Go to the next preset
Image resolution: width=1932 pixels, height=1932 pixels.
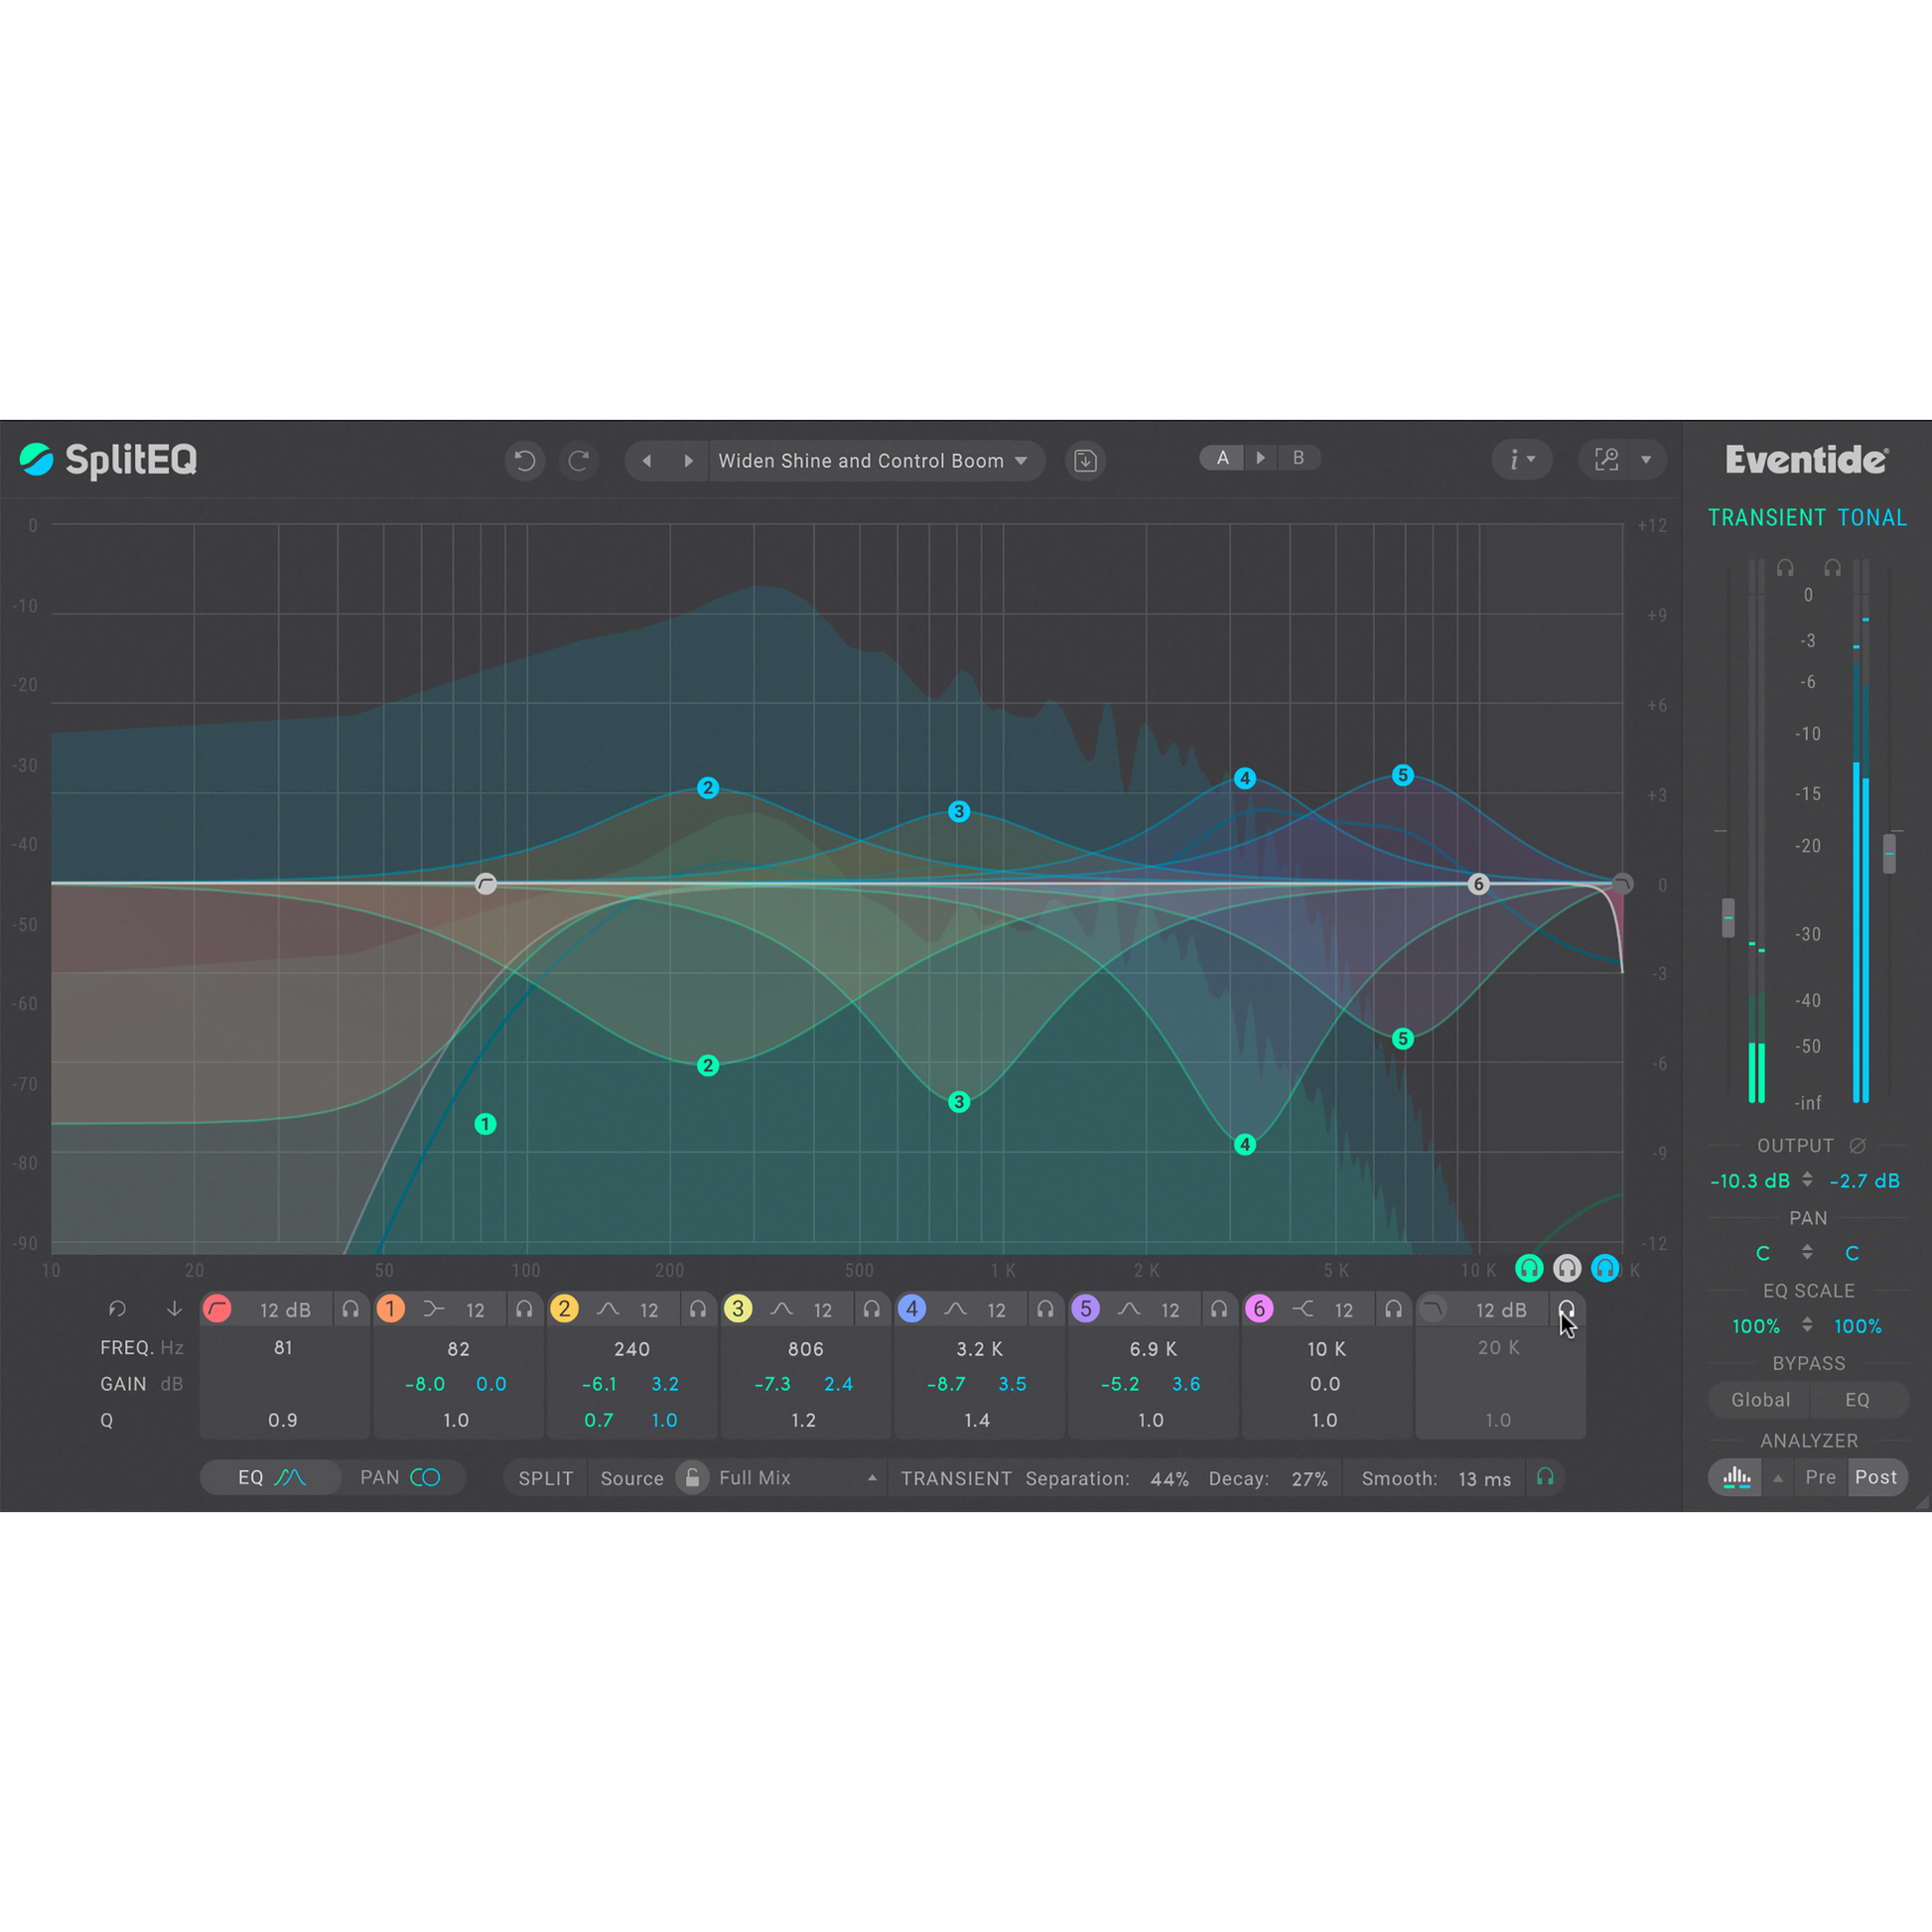(x=688, y=461)
